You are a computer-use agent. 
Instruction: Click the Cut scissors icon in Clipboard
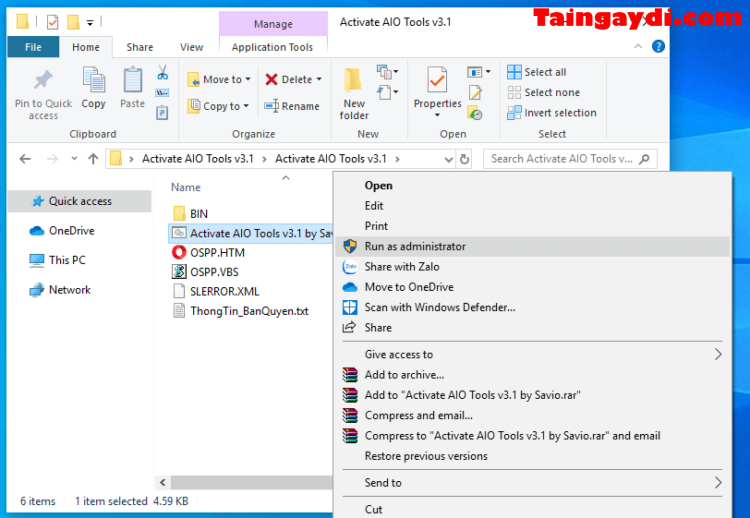click(x=163, y=72)
